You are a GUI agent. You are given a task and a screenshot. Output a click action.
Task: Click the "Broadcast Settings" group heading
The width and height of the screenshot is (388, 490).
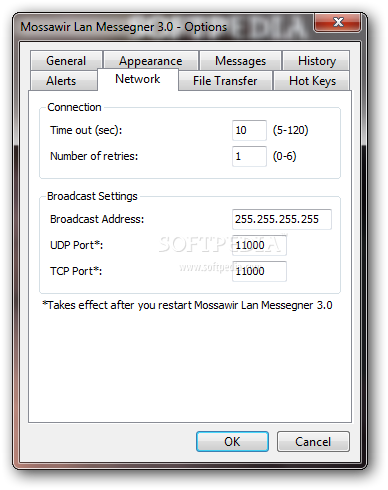click(x=92, y=196)
